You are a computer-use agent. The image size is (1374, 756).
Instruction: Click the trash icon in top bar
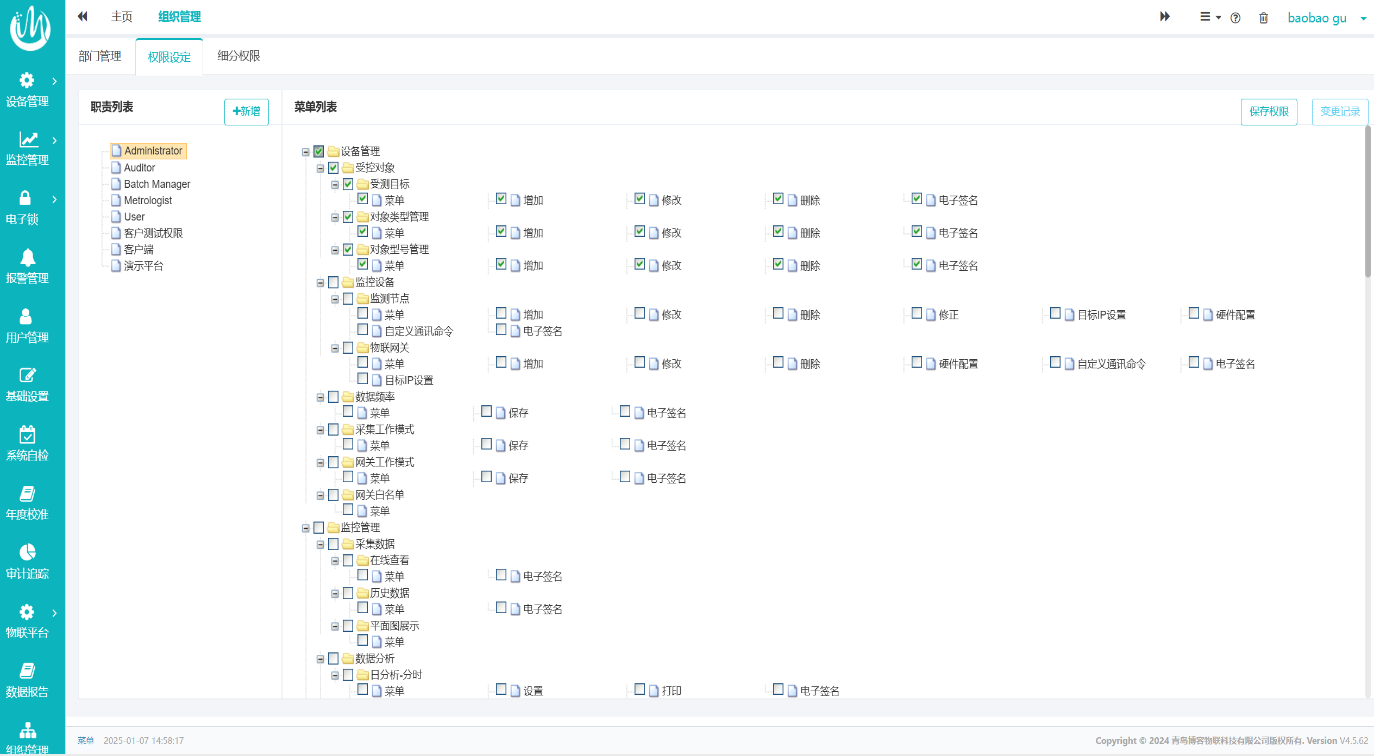pyautogui.click(x=1263, y=18)
